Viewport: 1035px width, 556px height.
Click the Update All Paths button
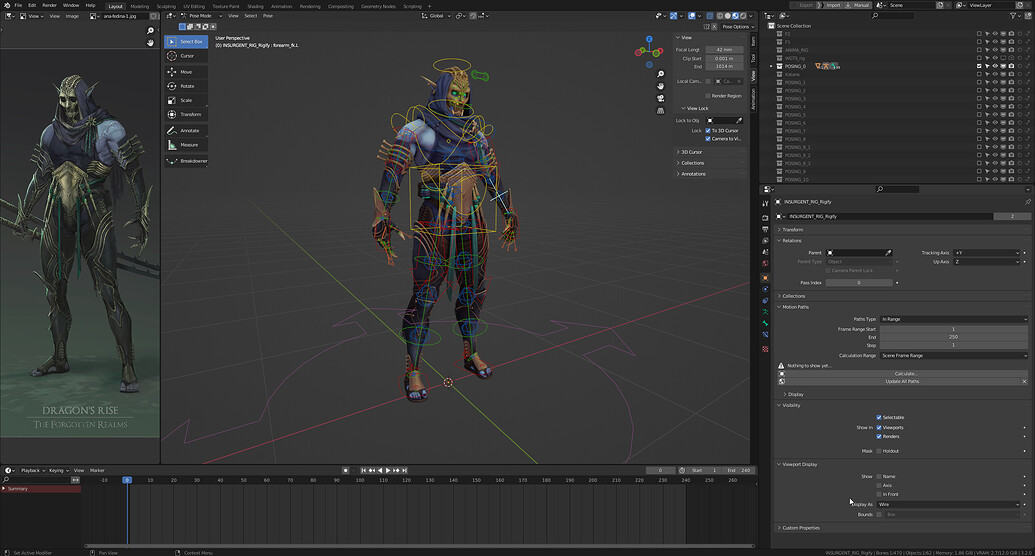coord(902,381)
